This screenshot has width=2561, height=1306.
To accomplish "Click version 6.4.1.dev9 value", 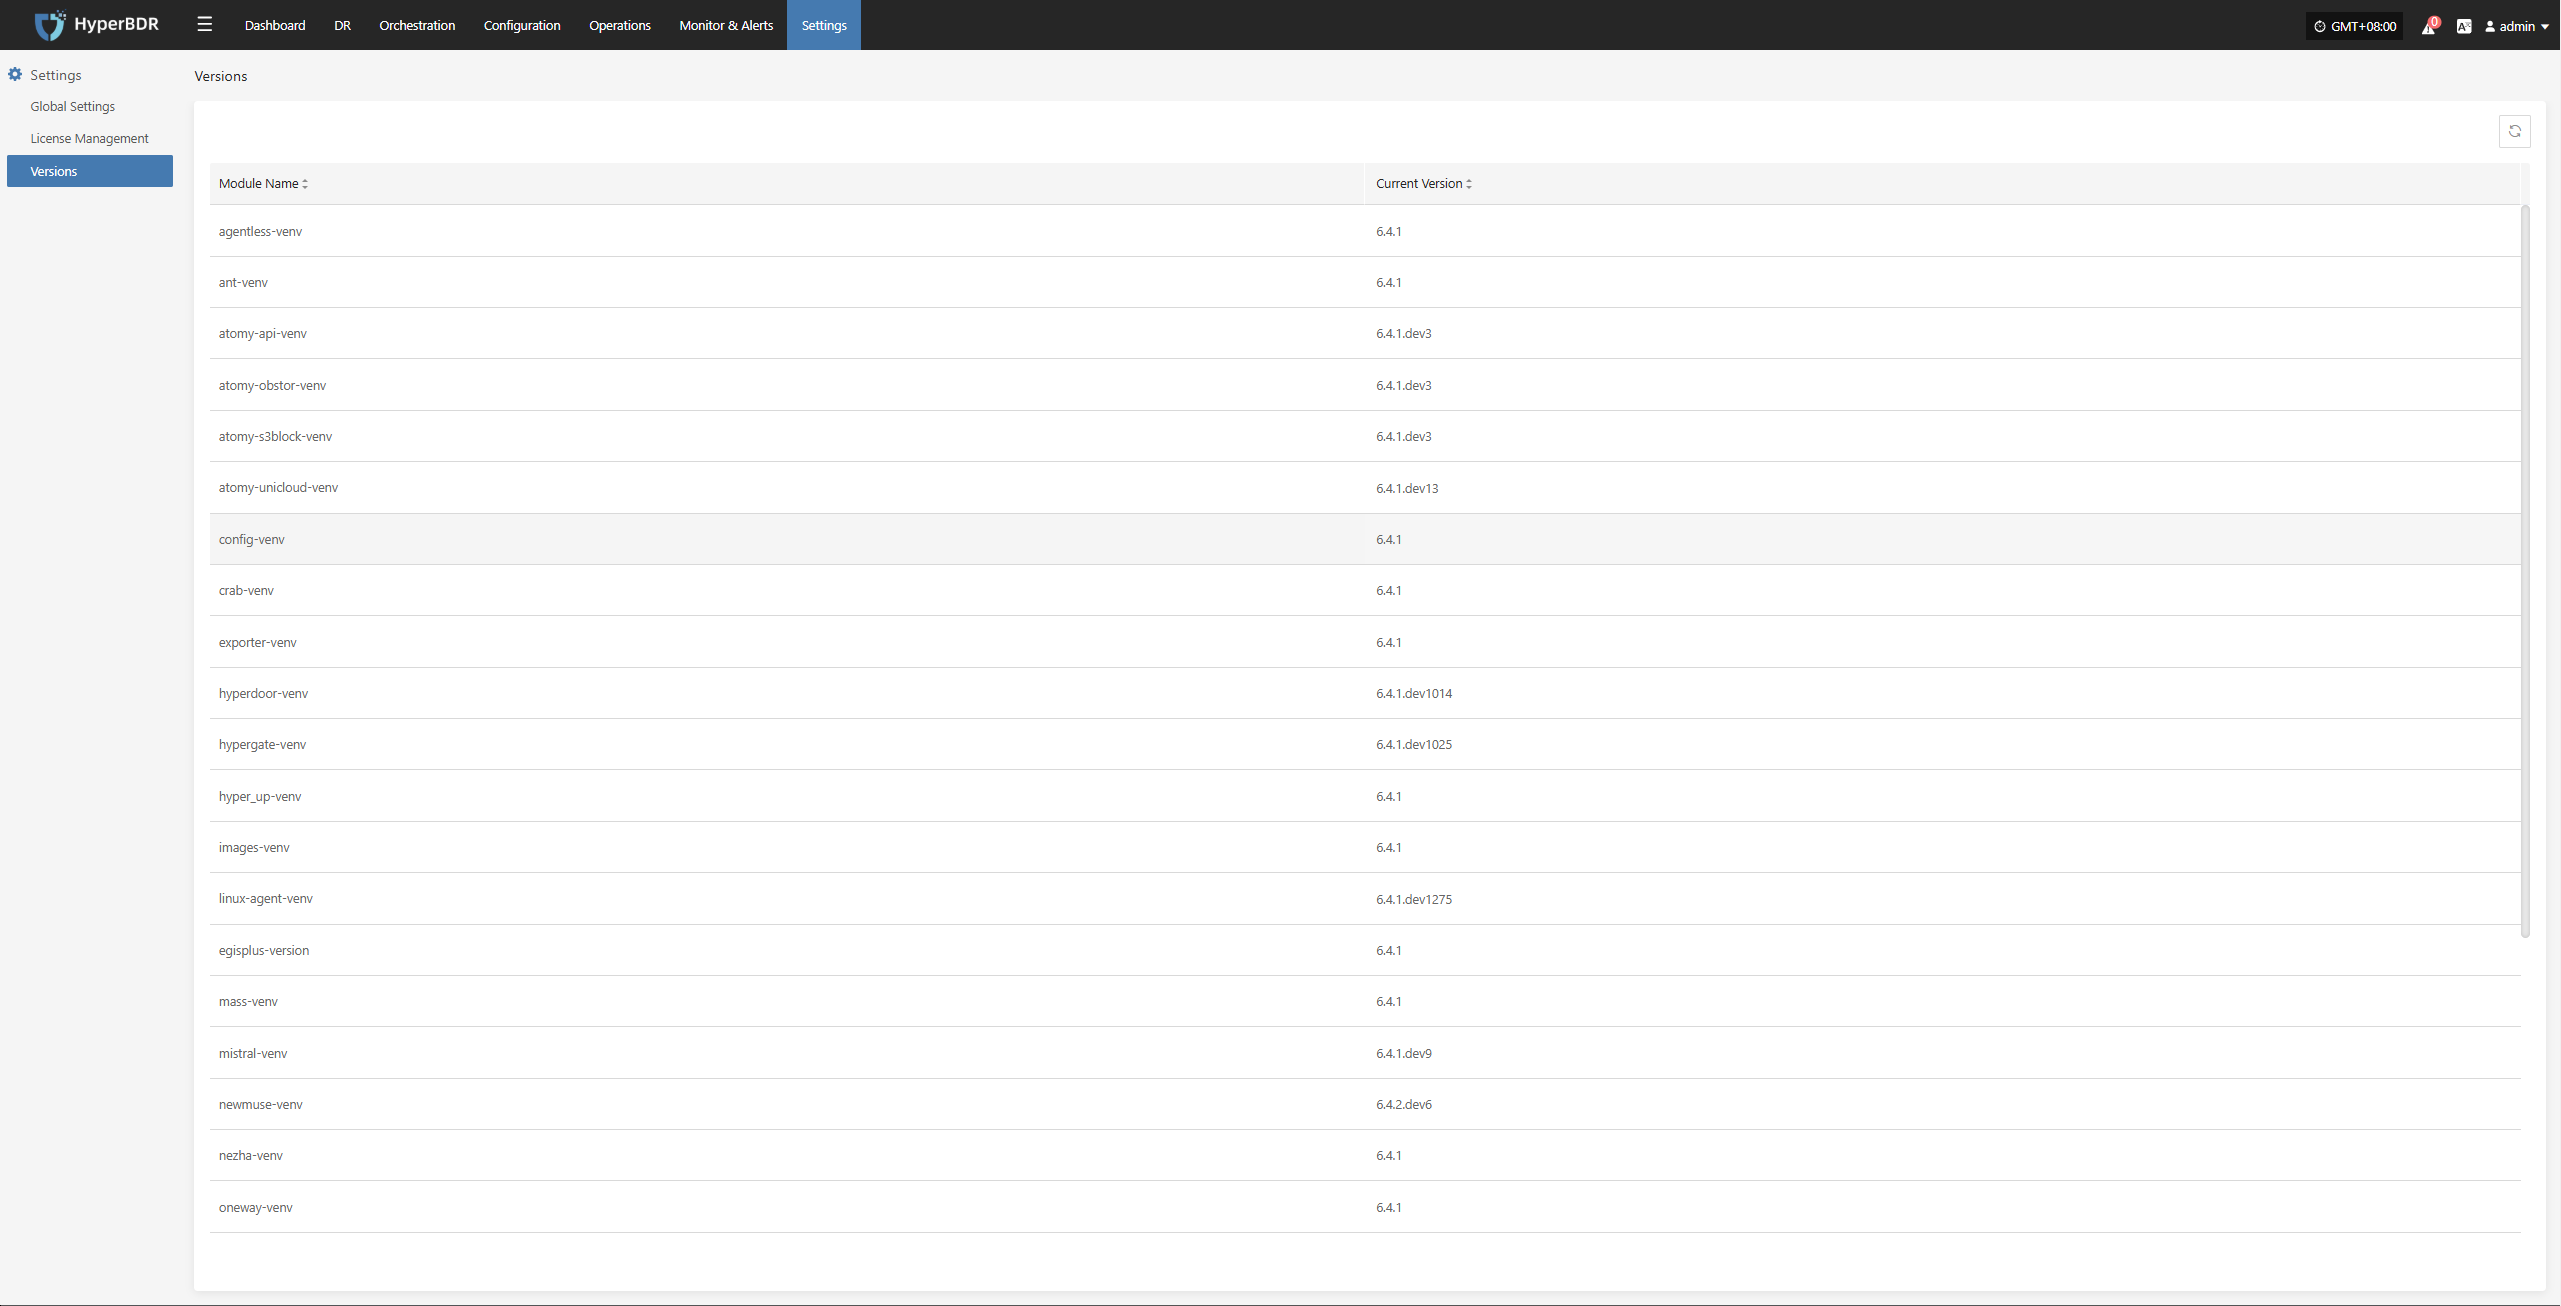I will 1404,1053.
